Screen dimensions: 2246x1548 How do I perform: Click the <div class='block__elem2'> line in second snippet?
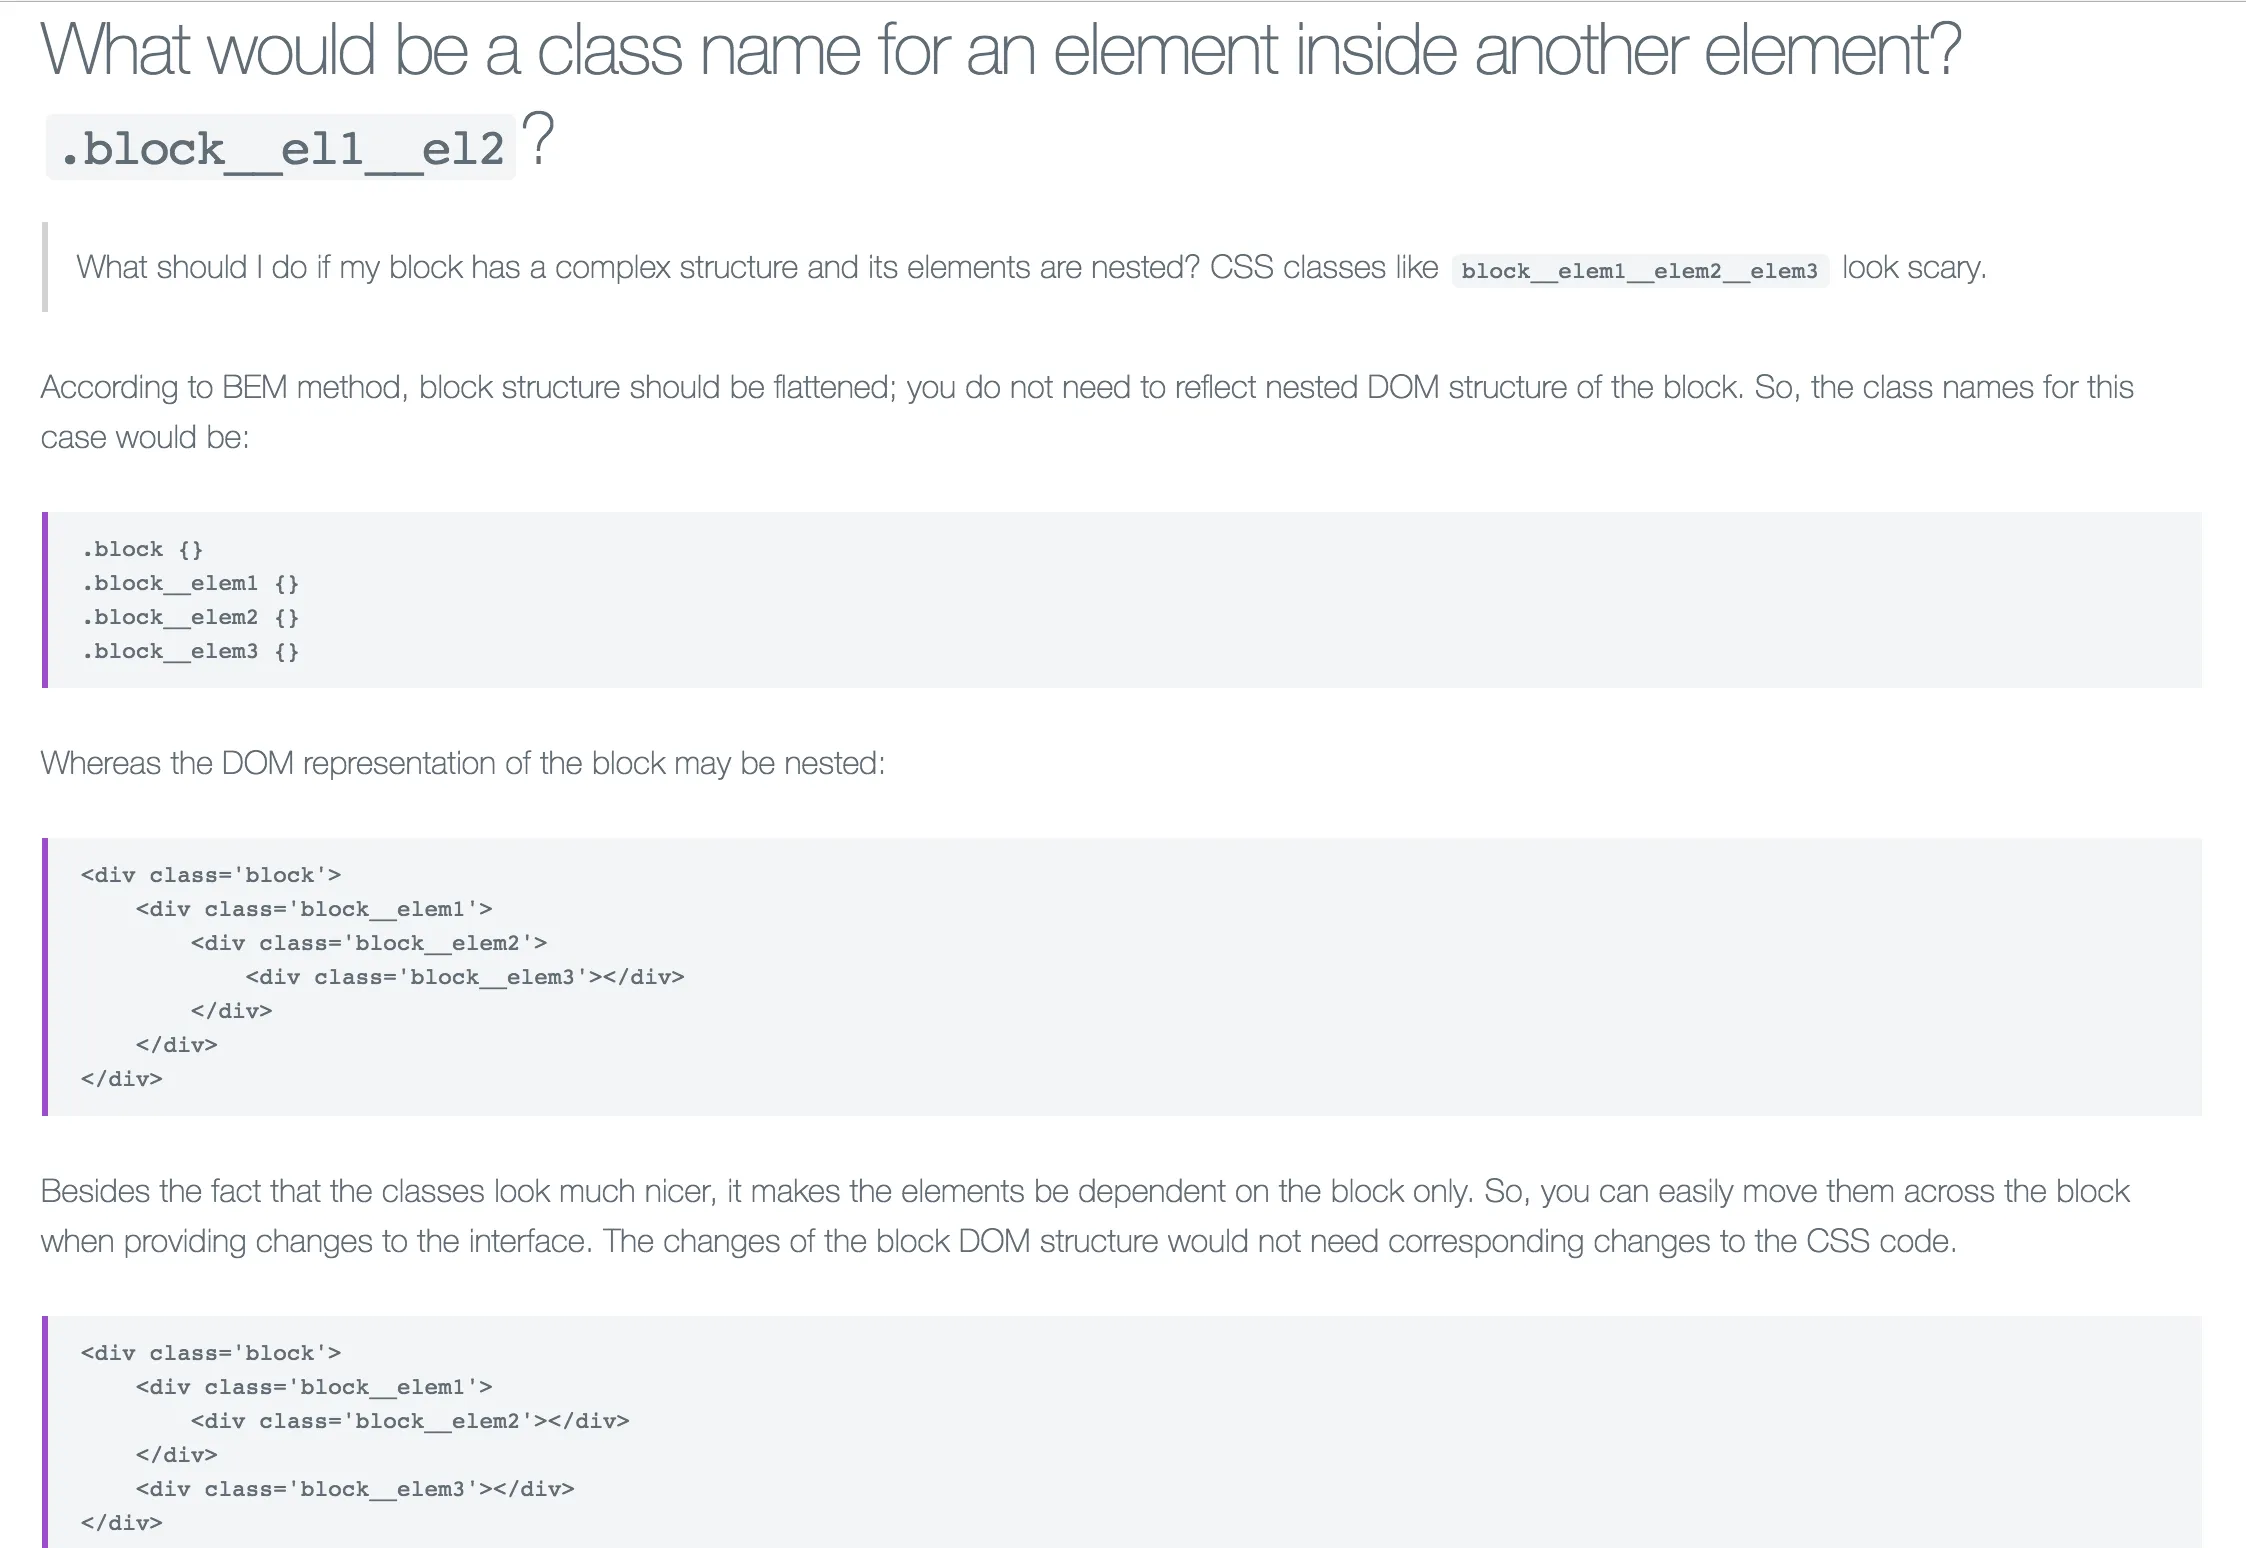tap(369, 943)
